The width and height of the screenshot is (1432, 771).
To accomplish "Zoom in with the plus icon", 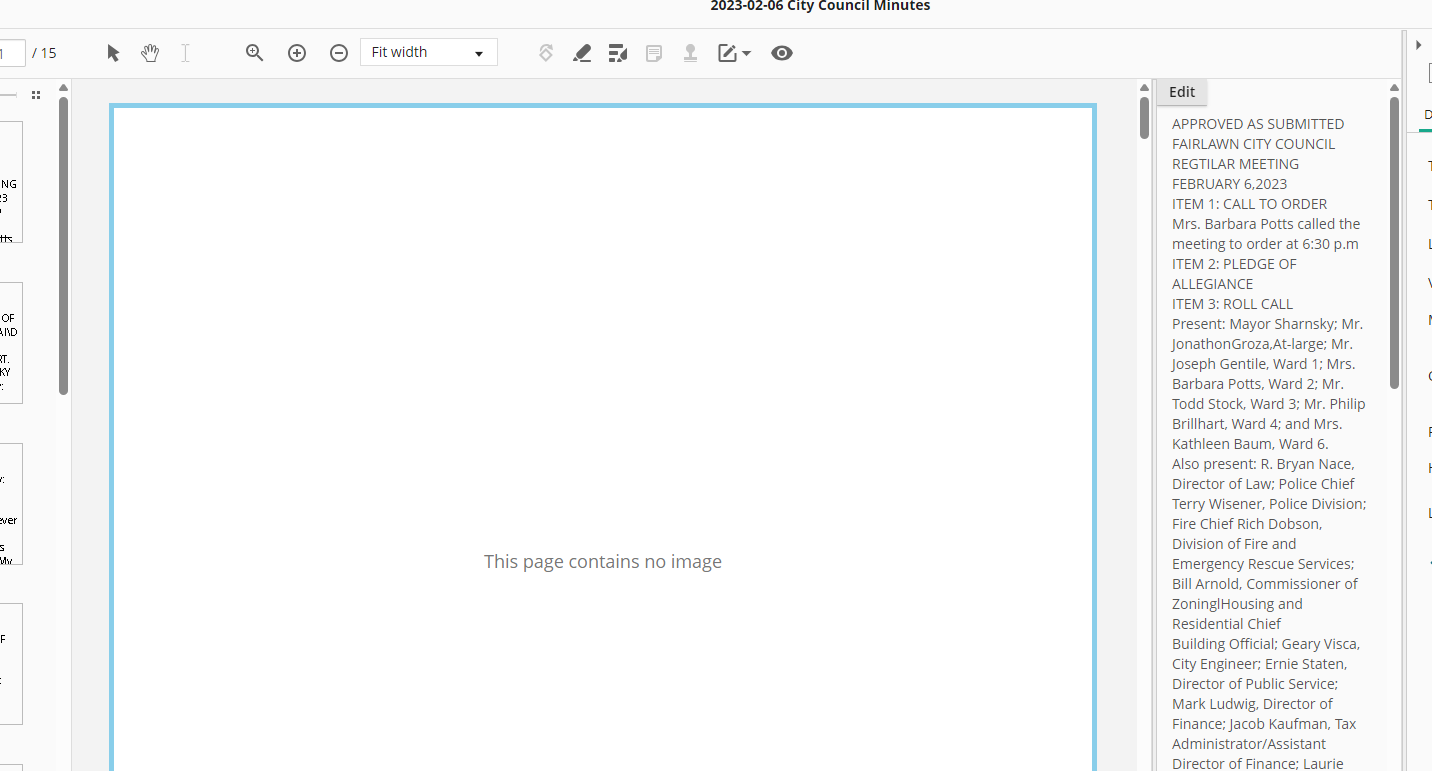I will click(x=297, y=53).
